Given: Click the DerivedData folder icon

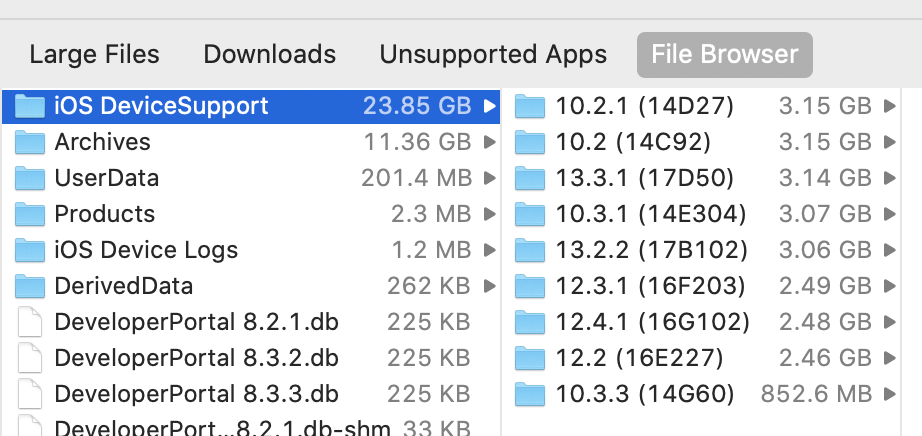Looking at the screenshot, I should coord(31,286).
